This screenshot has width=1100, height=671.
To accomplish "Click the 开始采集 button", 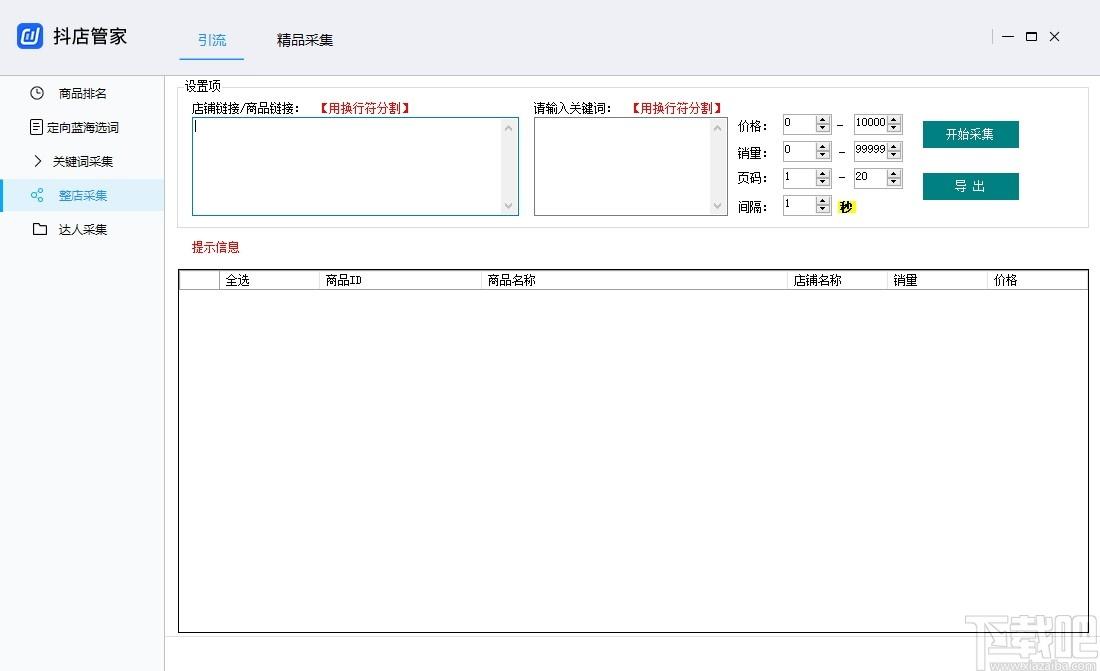I will (x=970, y=134).
